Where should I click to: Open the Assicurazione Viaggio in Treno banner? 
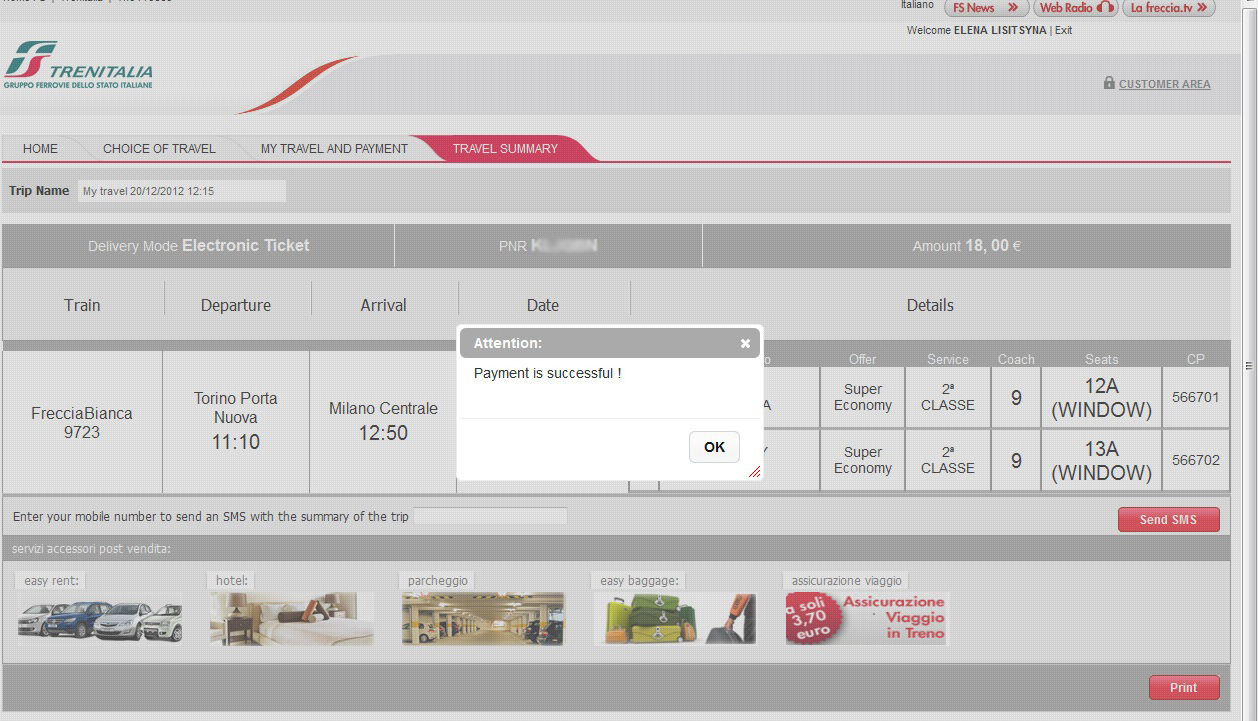click(x=866, y=618)
